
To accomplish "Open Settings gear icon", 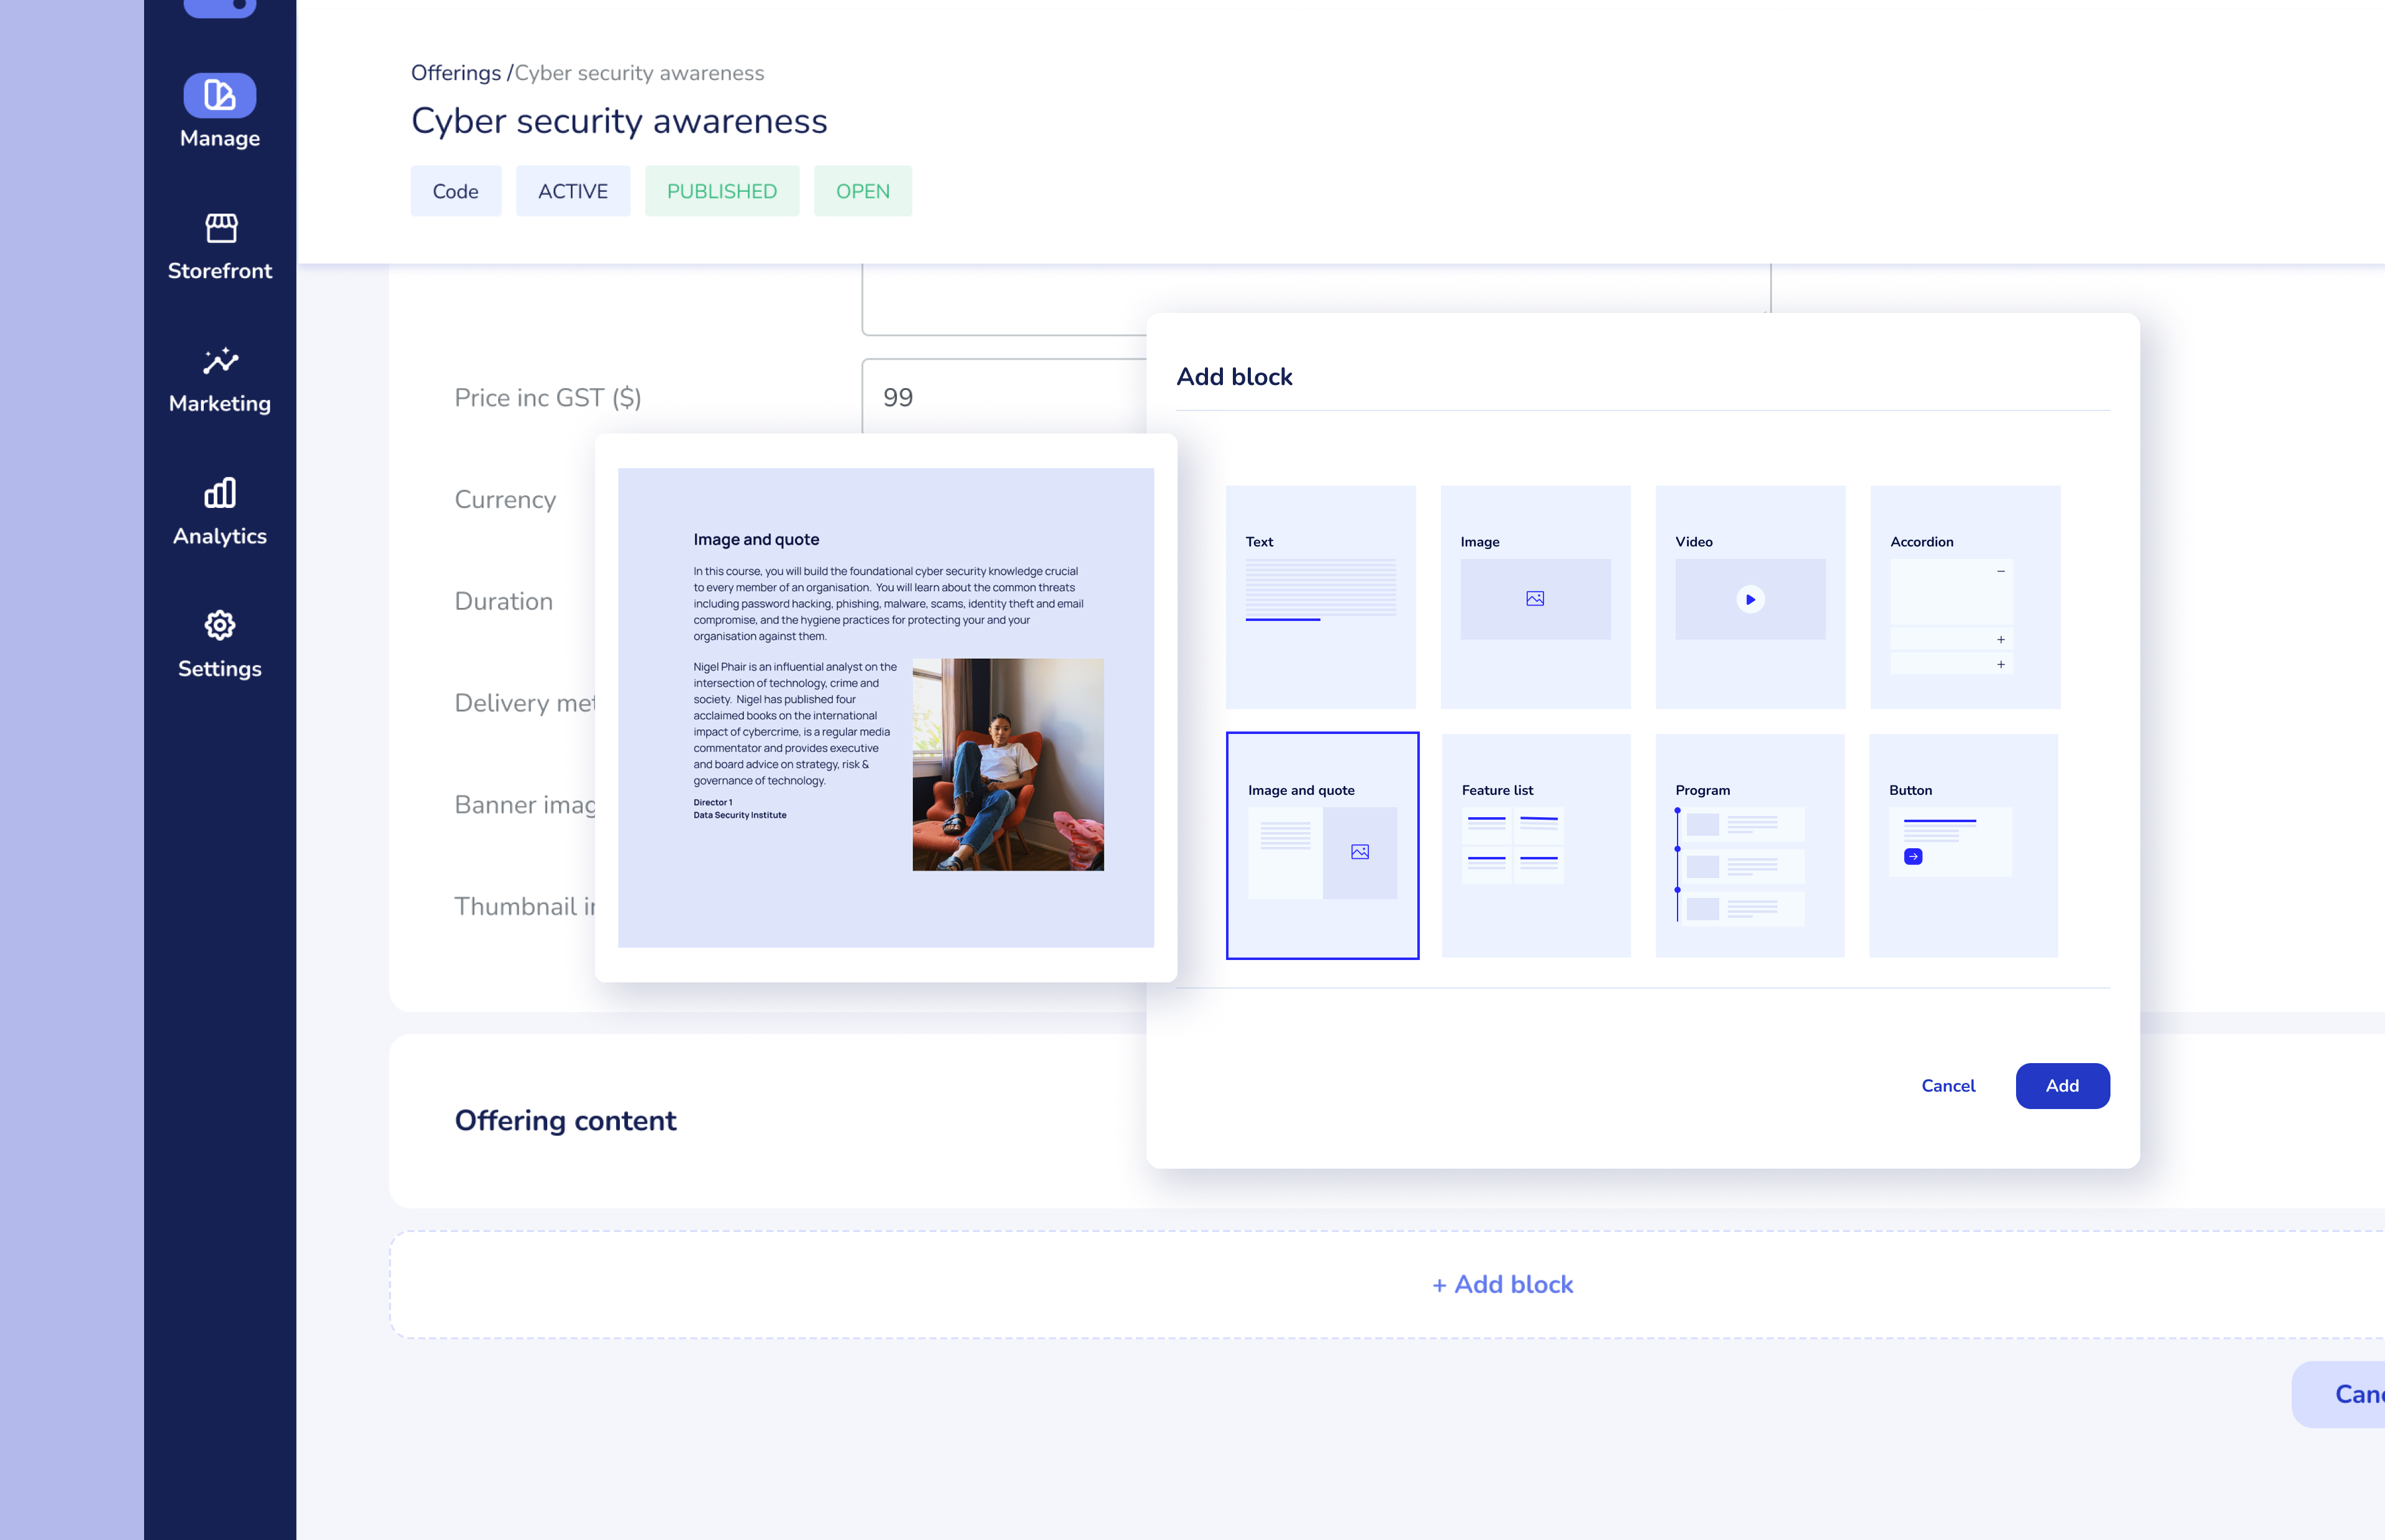I will point(220,626).
